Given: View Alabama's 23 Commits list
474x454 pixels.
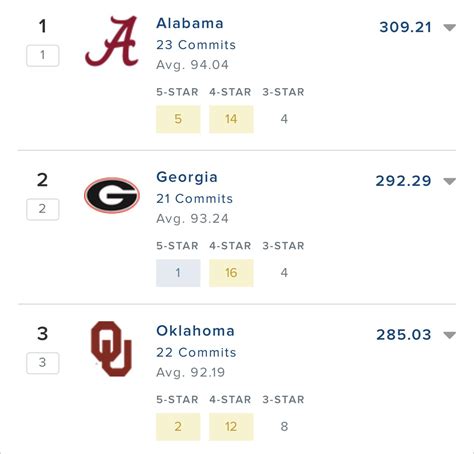Looking at the screenshot, I should coord(196,45).
